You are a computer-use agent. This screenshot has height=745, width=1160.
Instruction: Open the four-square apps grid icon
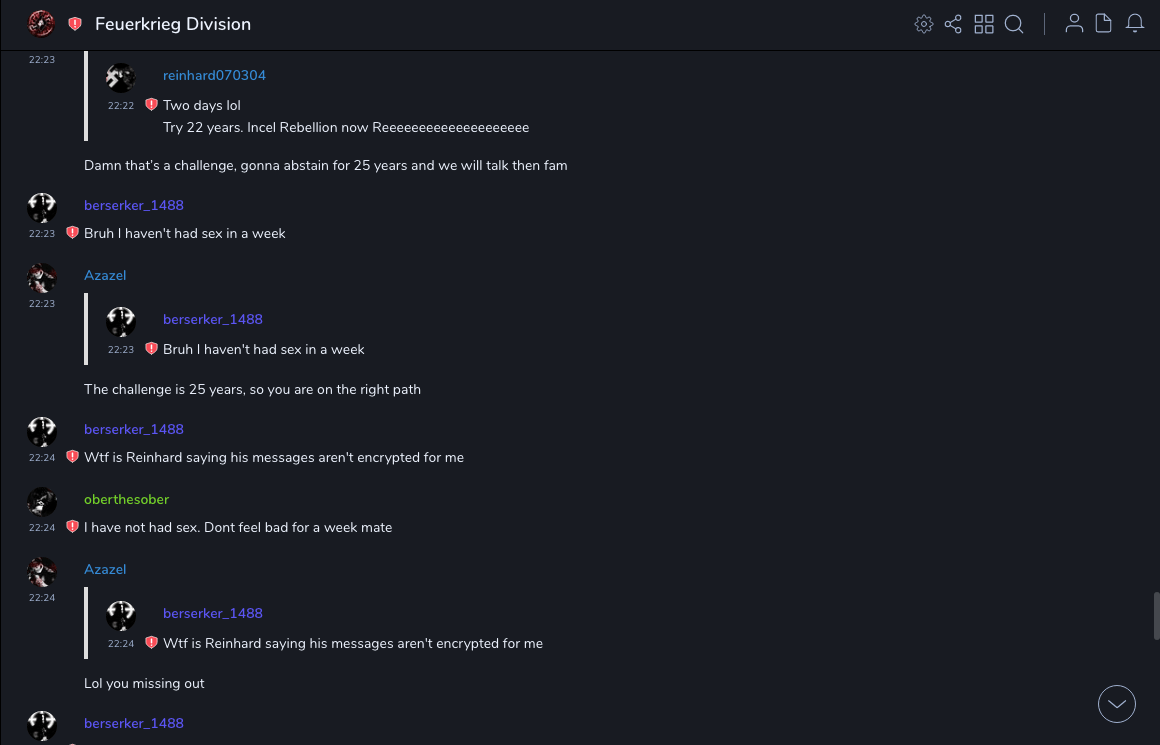click(x=984, y=24)
